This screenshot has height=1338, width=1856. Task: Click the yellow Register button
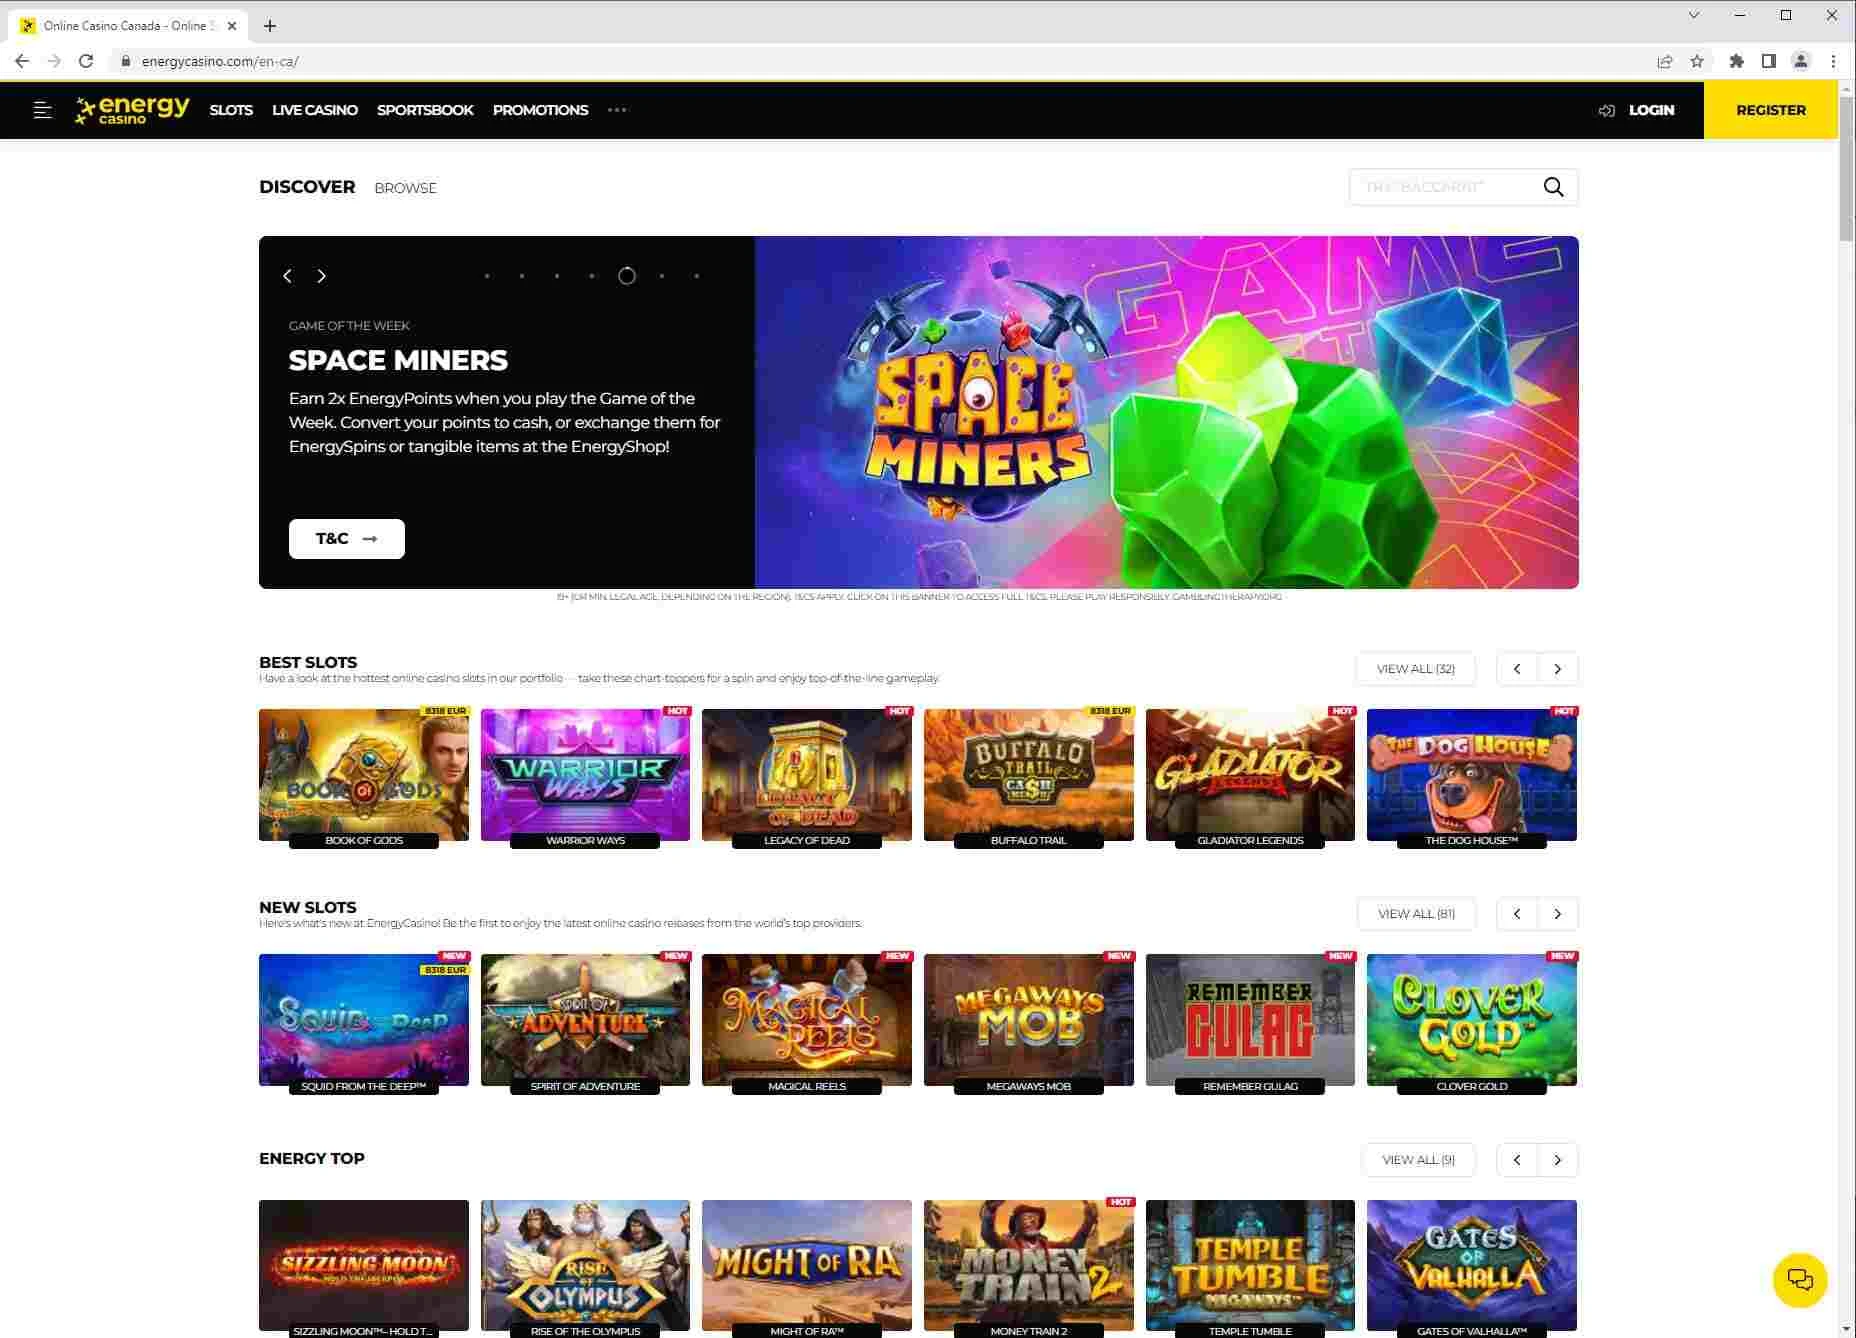pyautogui.click(x=1770, y=110)
